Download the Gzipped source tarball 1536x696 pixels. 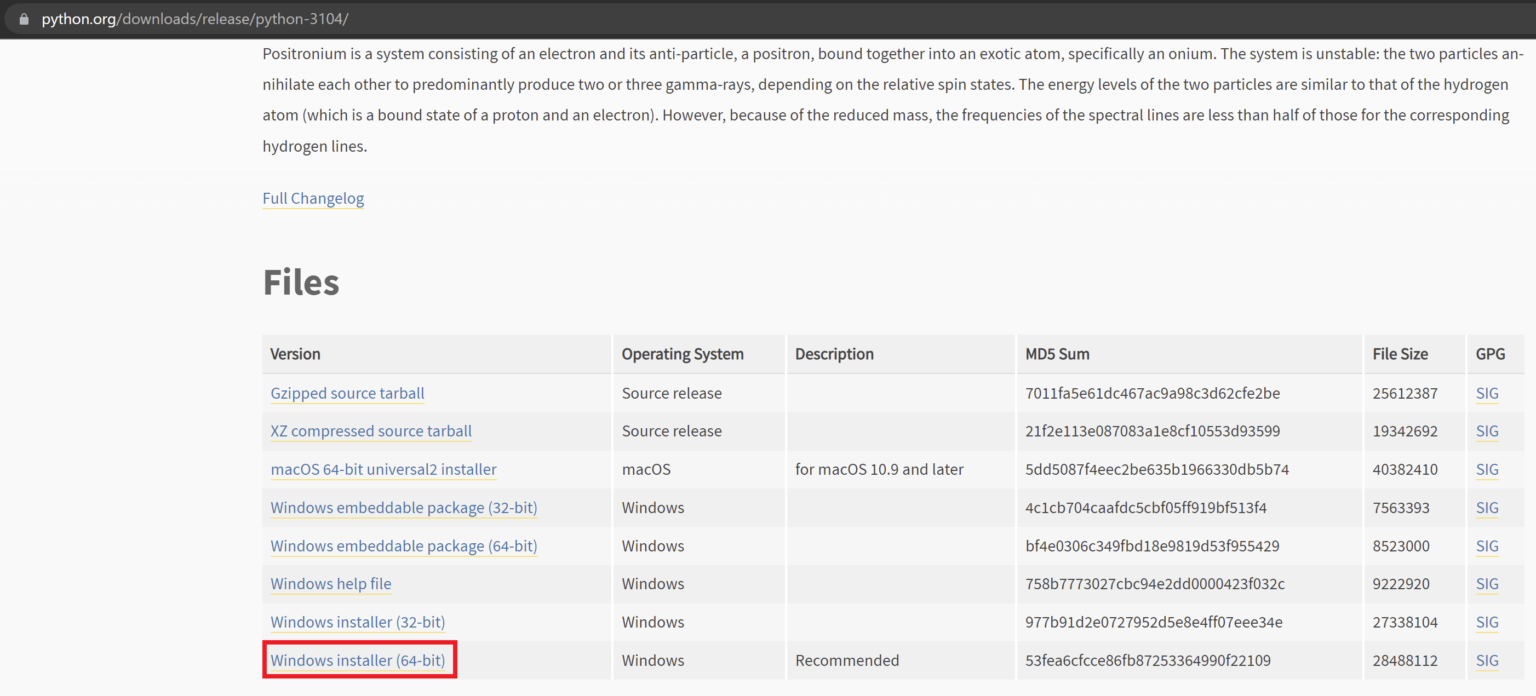[347, 393]
